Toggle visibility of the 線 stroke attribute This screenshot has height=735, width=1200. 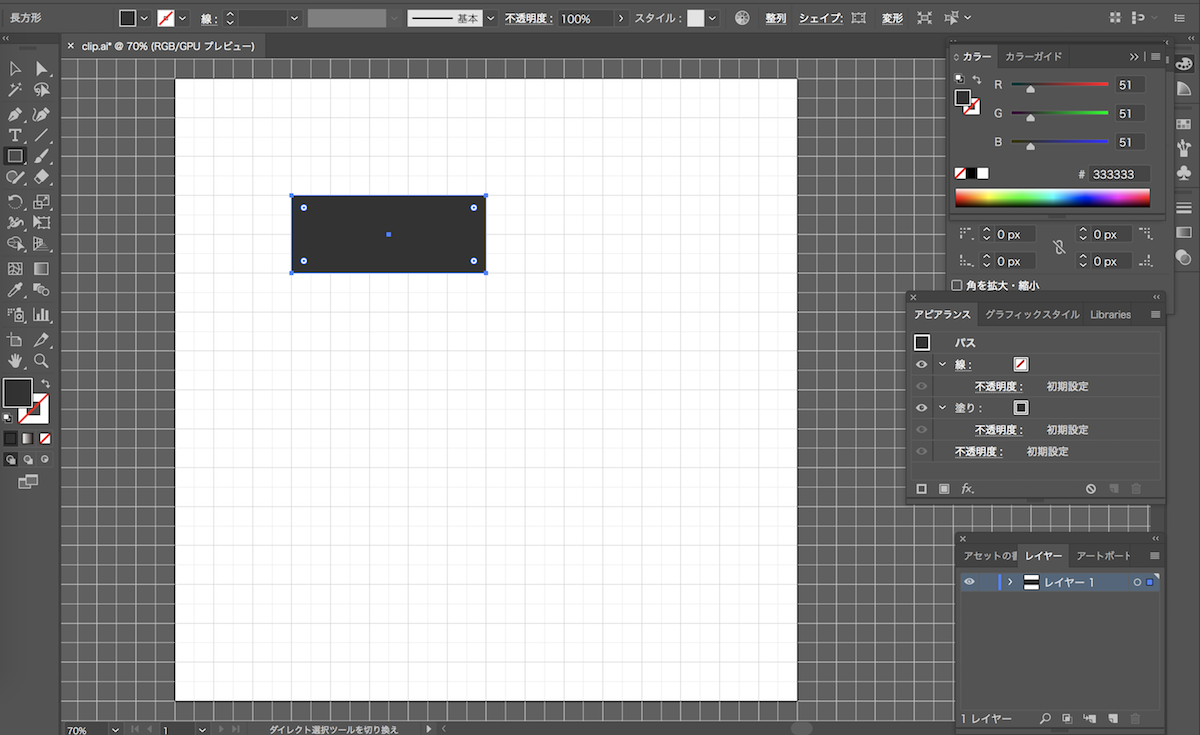(x=921, y=365)
